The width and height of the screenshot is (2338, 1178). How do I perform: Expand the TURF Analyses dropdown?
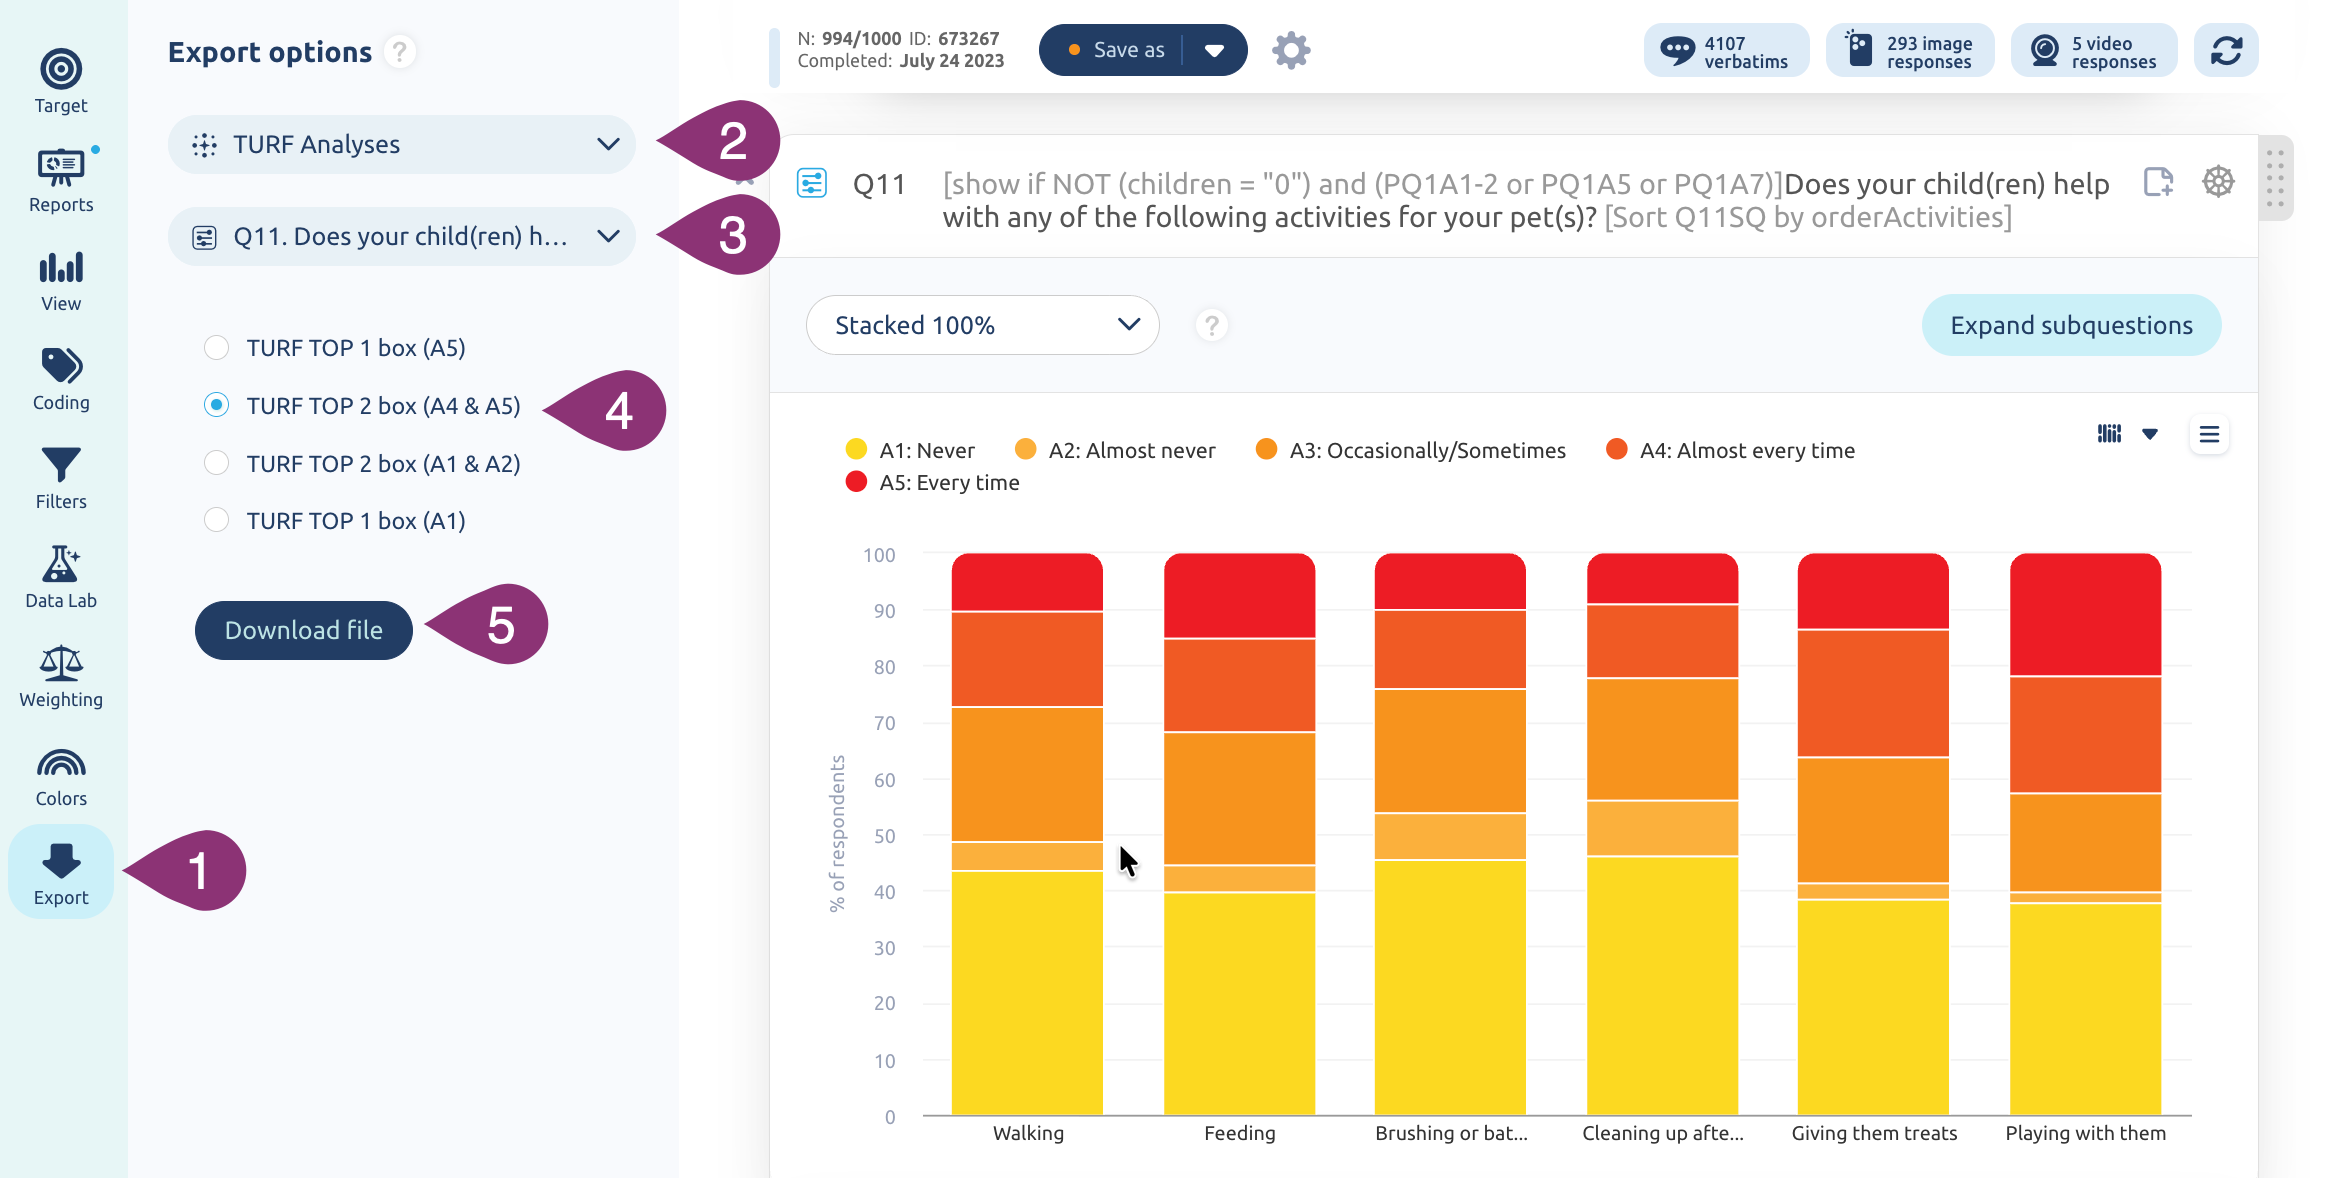[x=402, y=144]
